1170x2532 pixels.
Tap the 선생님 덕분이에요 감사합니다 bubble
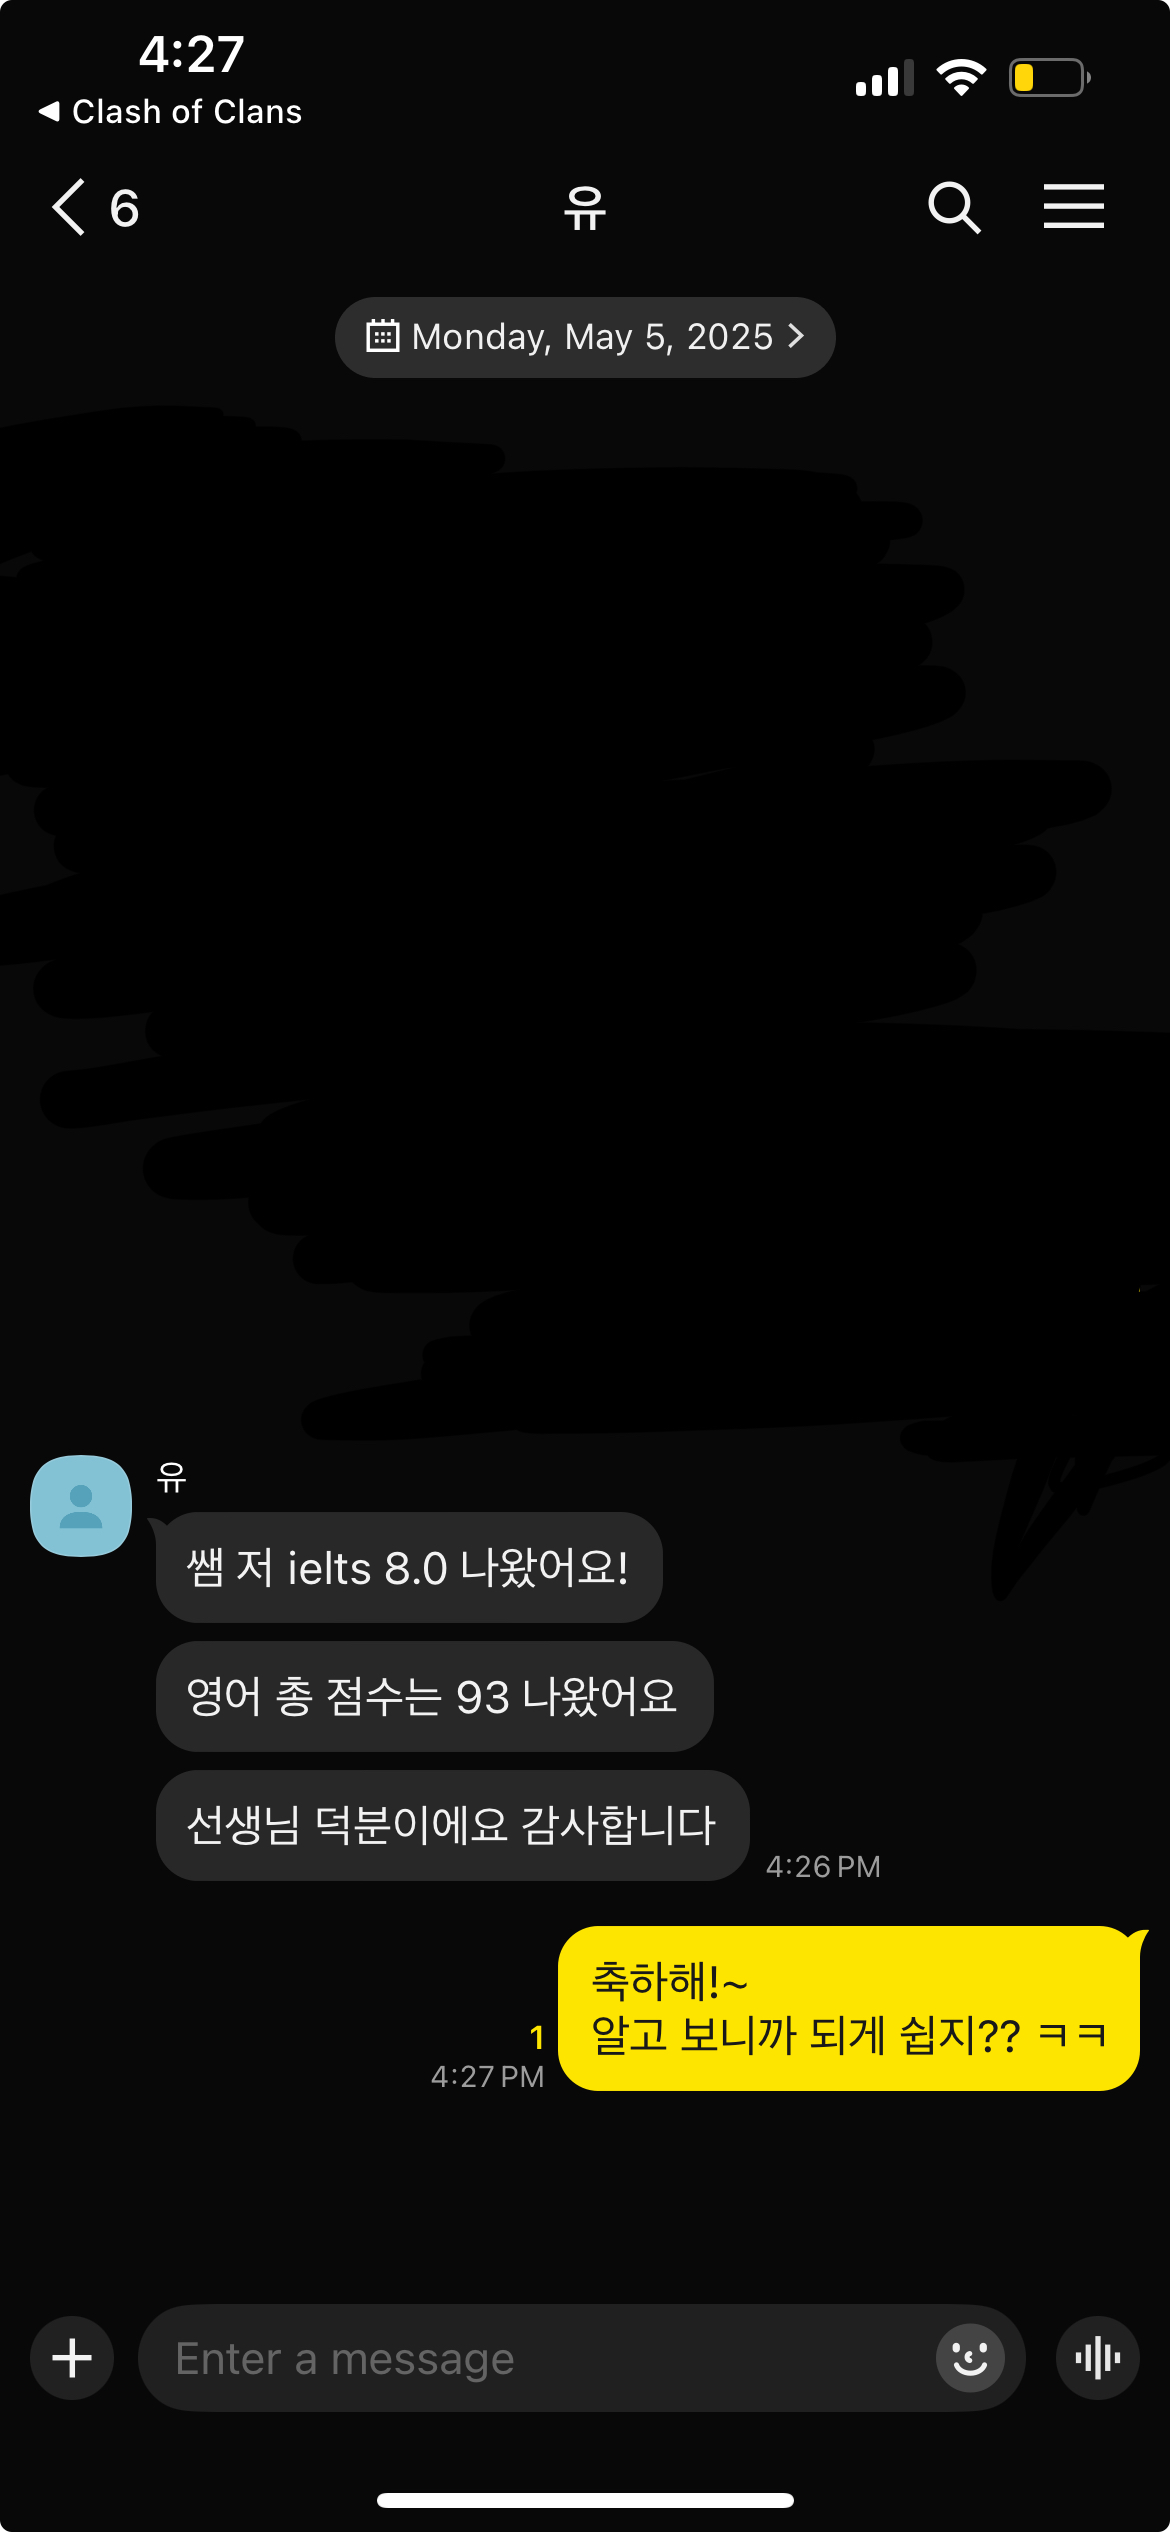(452, 1825)
